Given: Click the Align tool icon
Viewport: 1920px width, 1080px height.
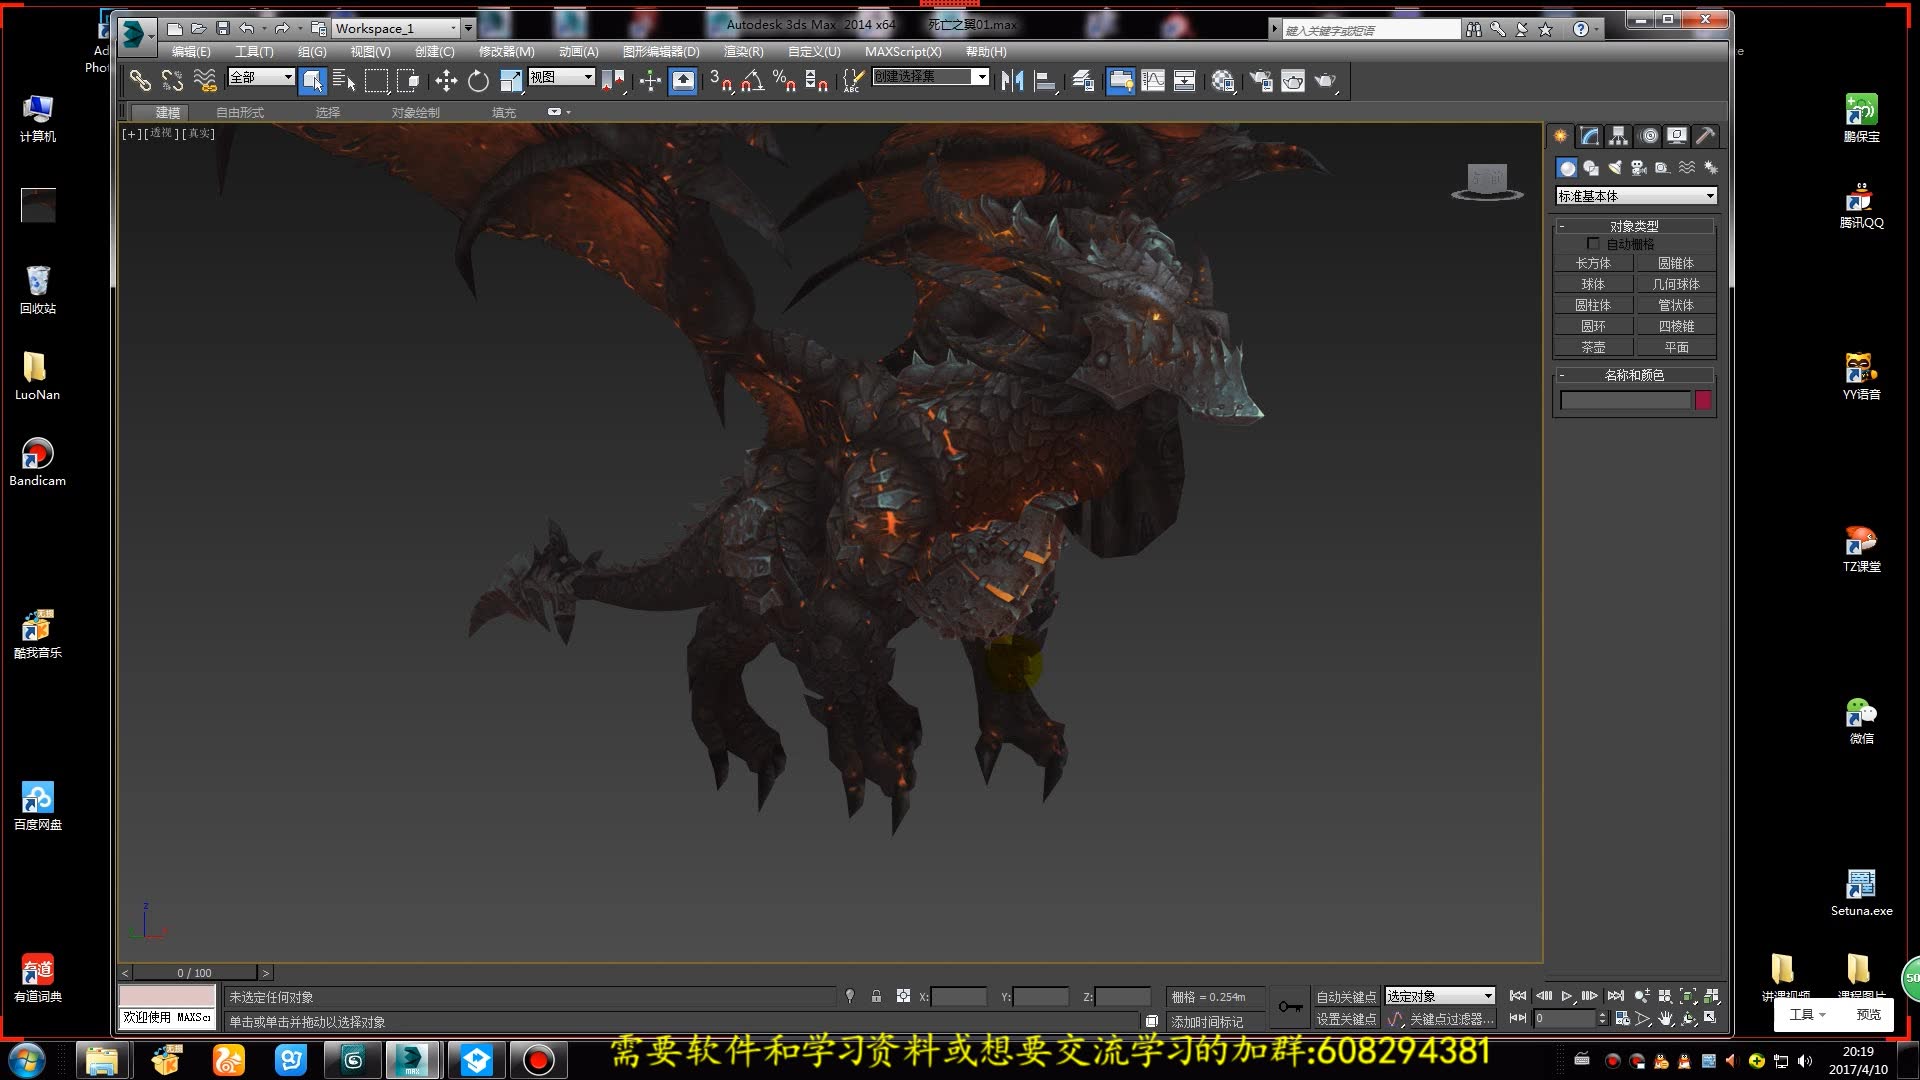Looking at the screenshot, I should 1045,81.
